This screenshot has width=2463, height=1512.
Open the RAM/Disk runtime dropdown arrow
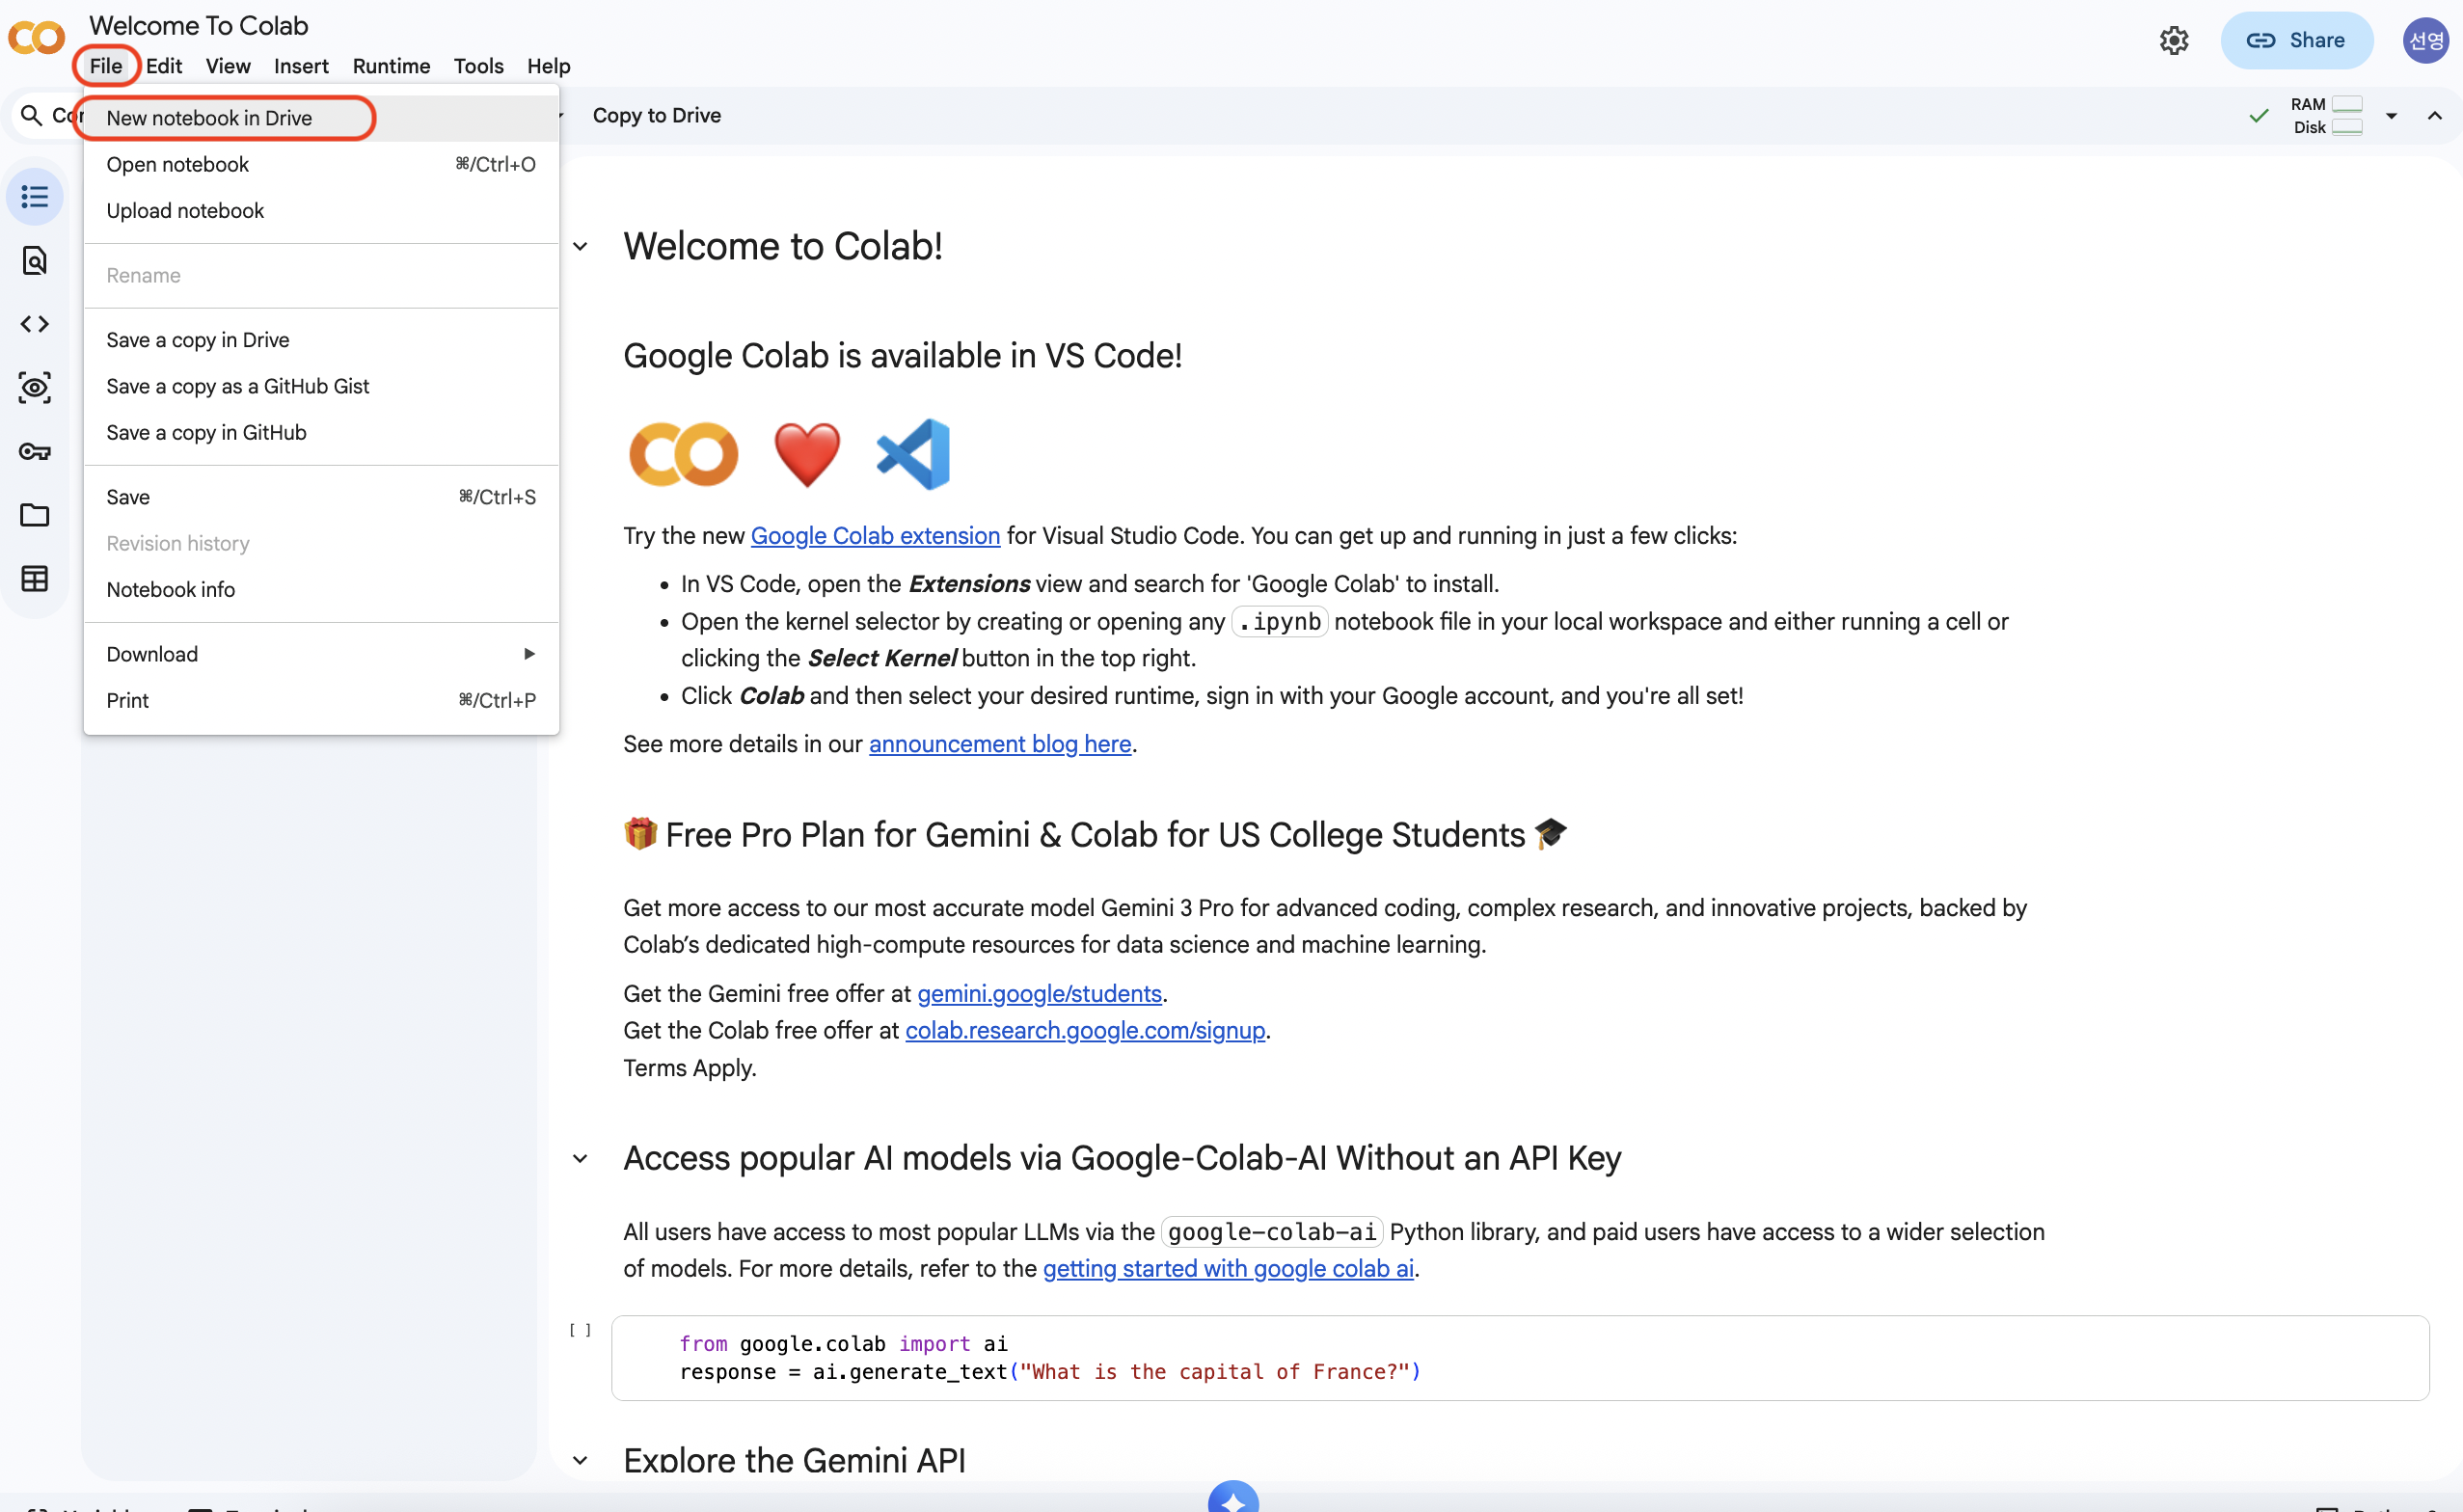[2391, 116]
